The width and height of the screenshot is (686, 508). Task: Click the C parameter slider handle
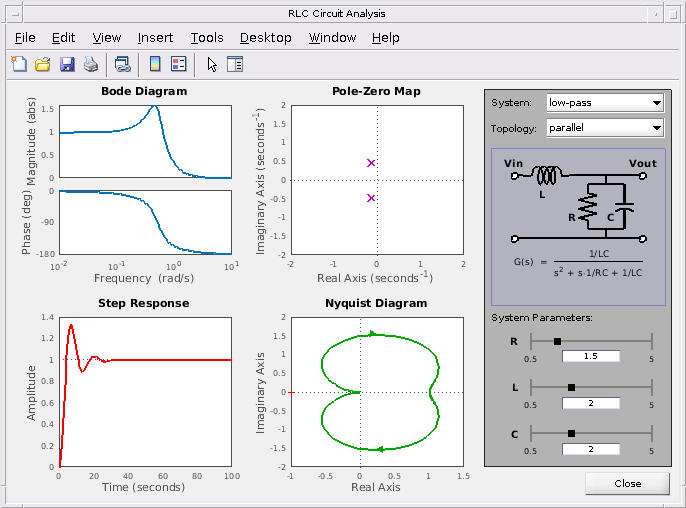tap(571, 433)
